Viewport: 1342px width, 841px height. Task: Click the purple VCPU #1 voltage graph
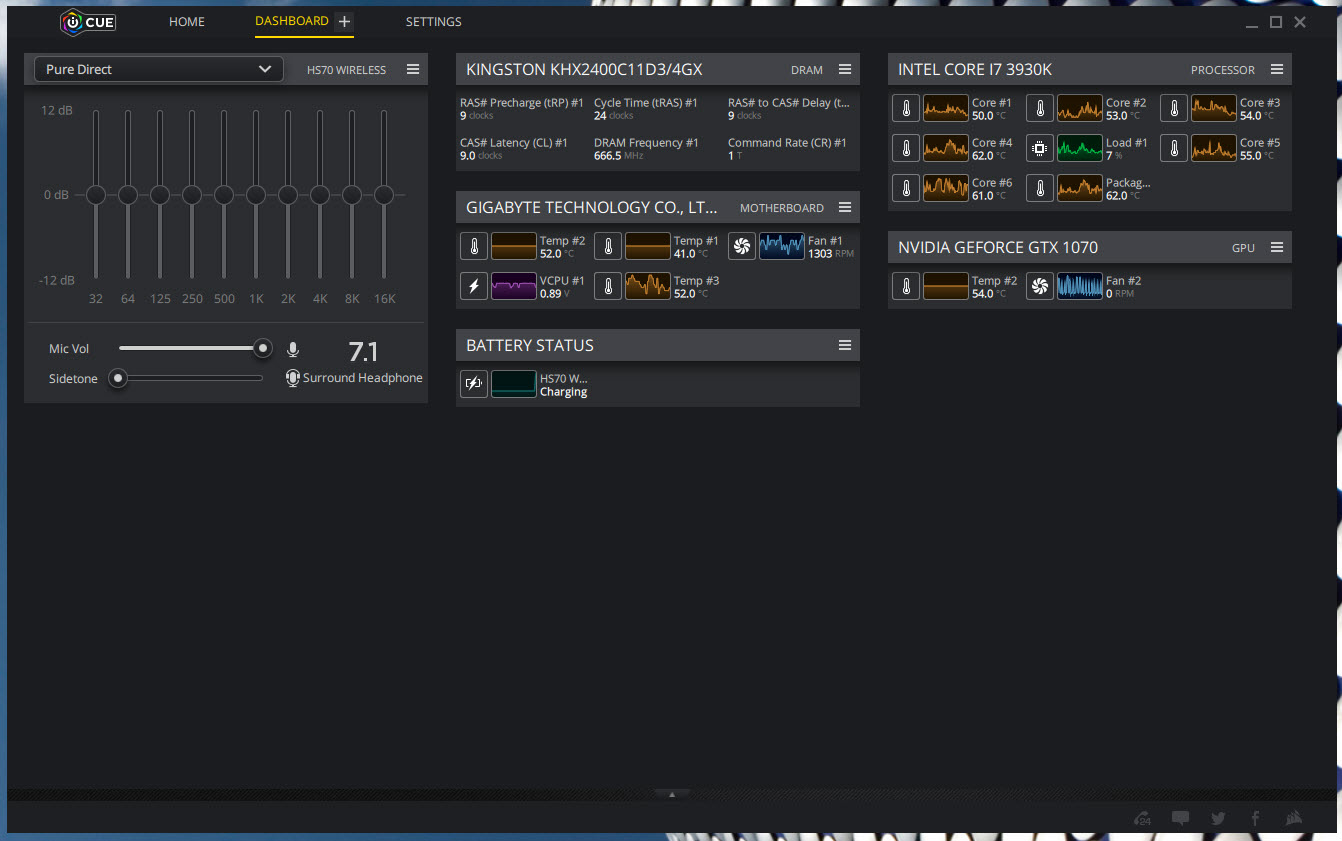(514, 286)
